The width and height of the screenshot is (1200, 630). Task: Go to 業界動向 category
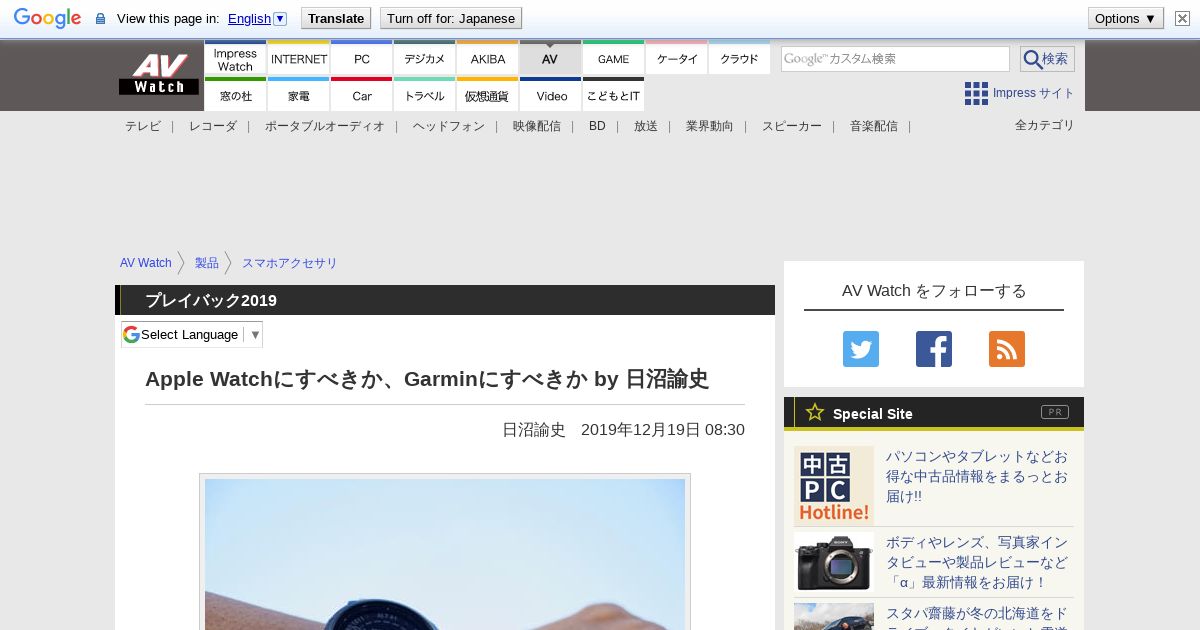click(710, 126)
